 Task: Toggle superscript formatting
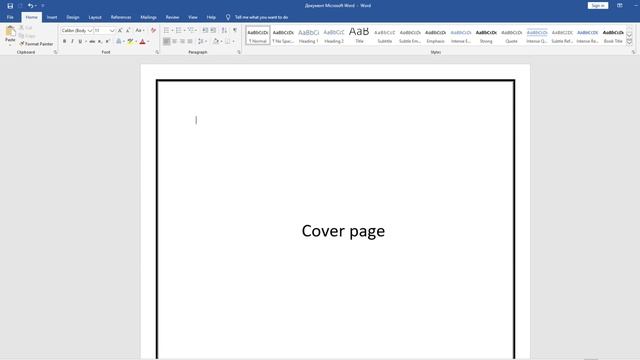coord(108,41)
